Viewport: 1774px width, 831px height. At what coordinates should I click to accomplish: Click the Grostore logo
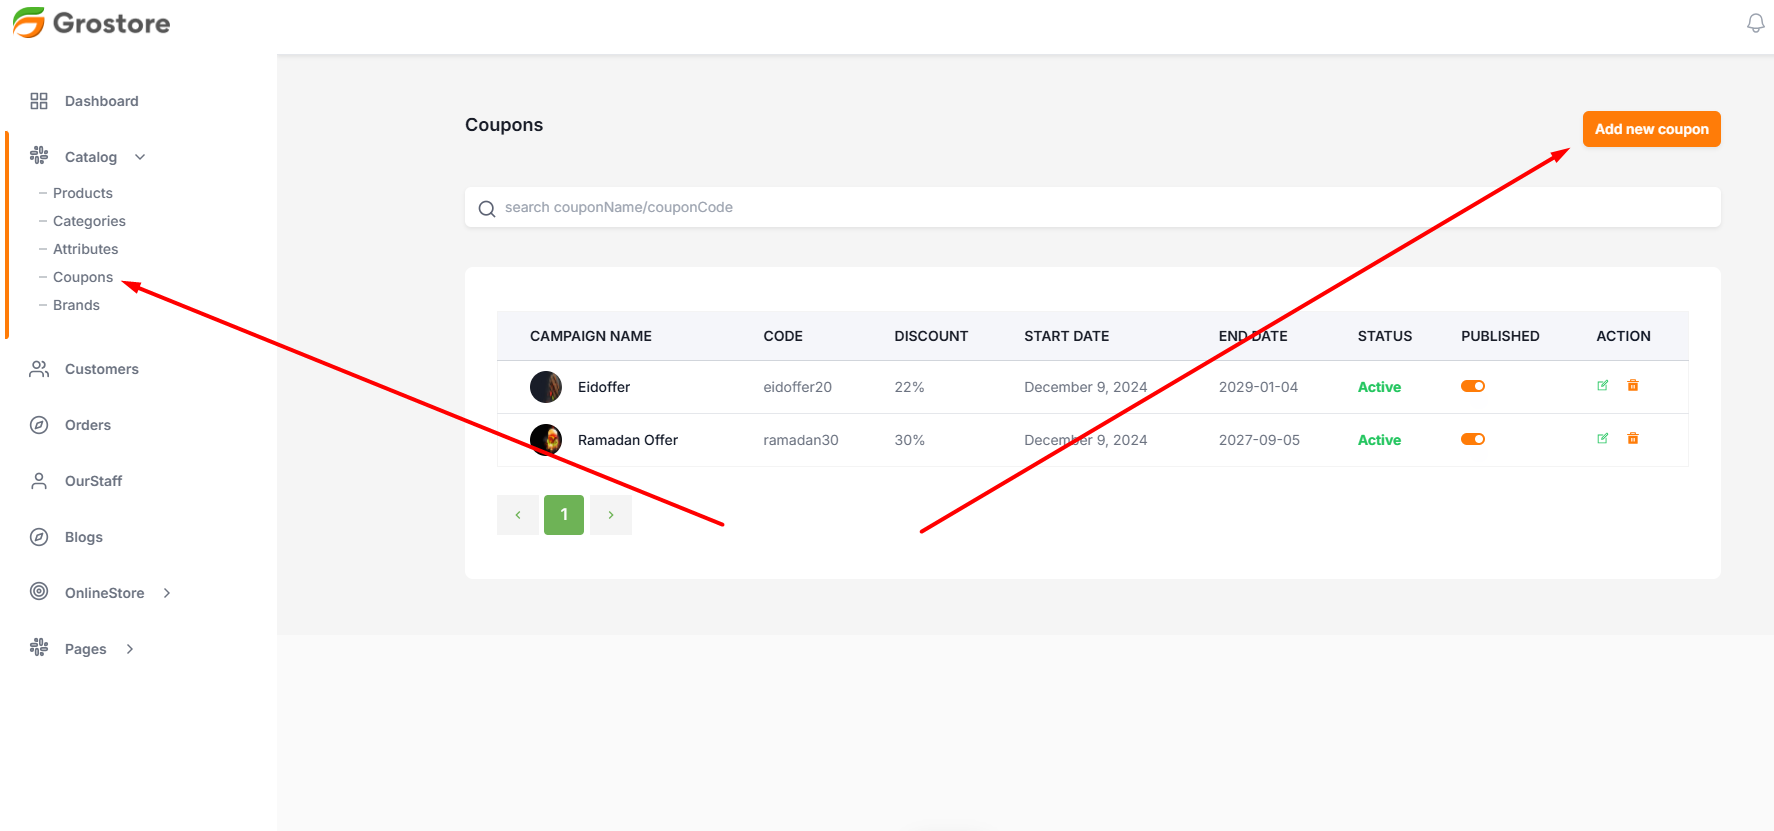pyautogui.click(x=92, y=23)
